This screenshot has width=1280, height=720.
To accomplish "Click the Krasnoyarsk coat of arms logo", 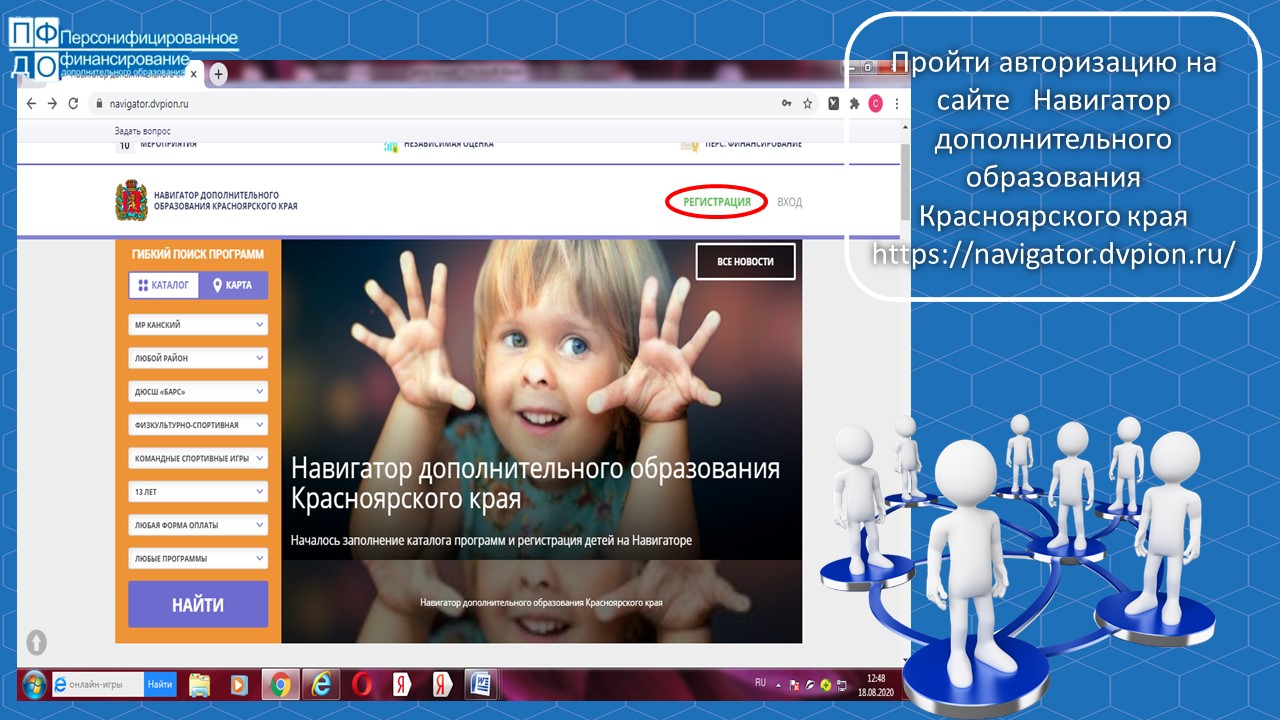I will point(131,201).
